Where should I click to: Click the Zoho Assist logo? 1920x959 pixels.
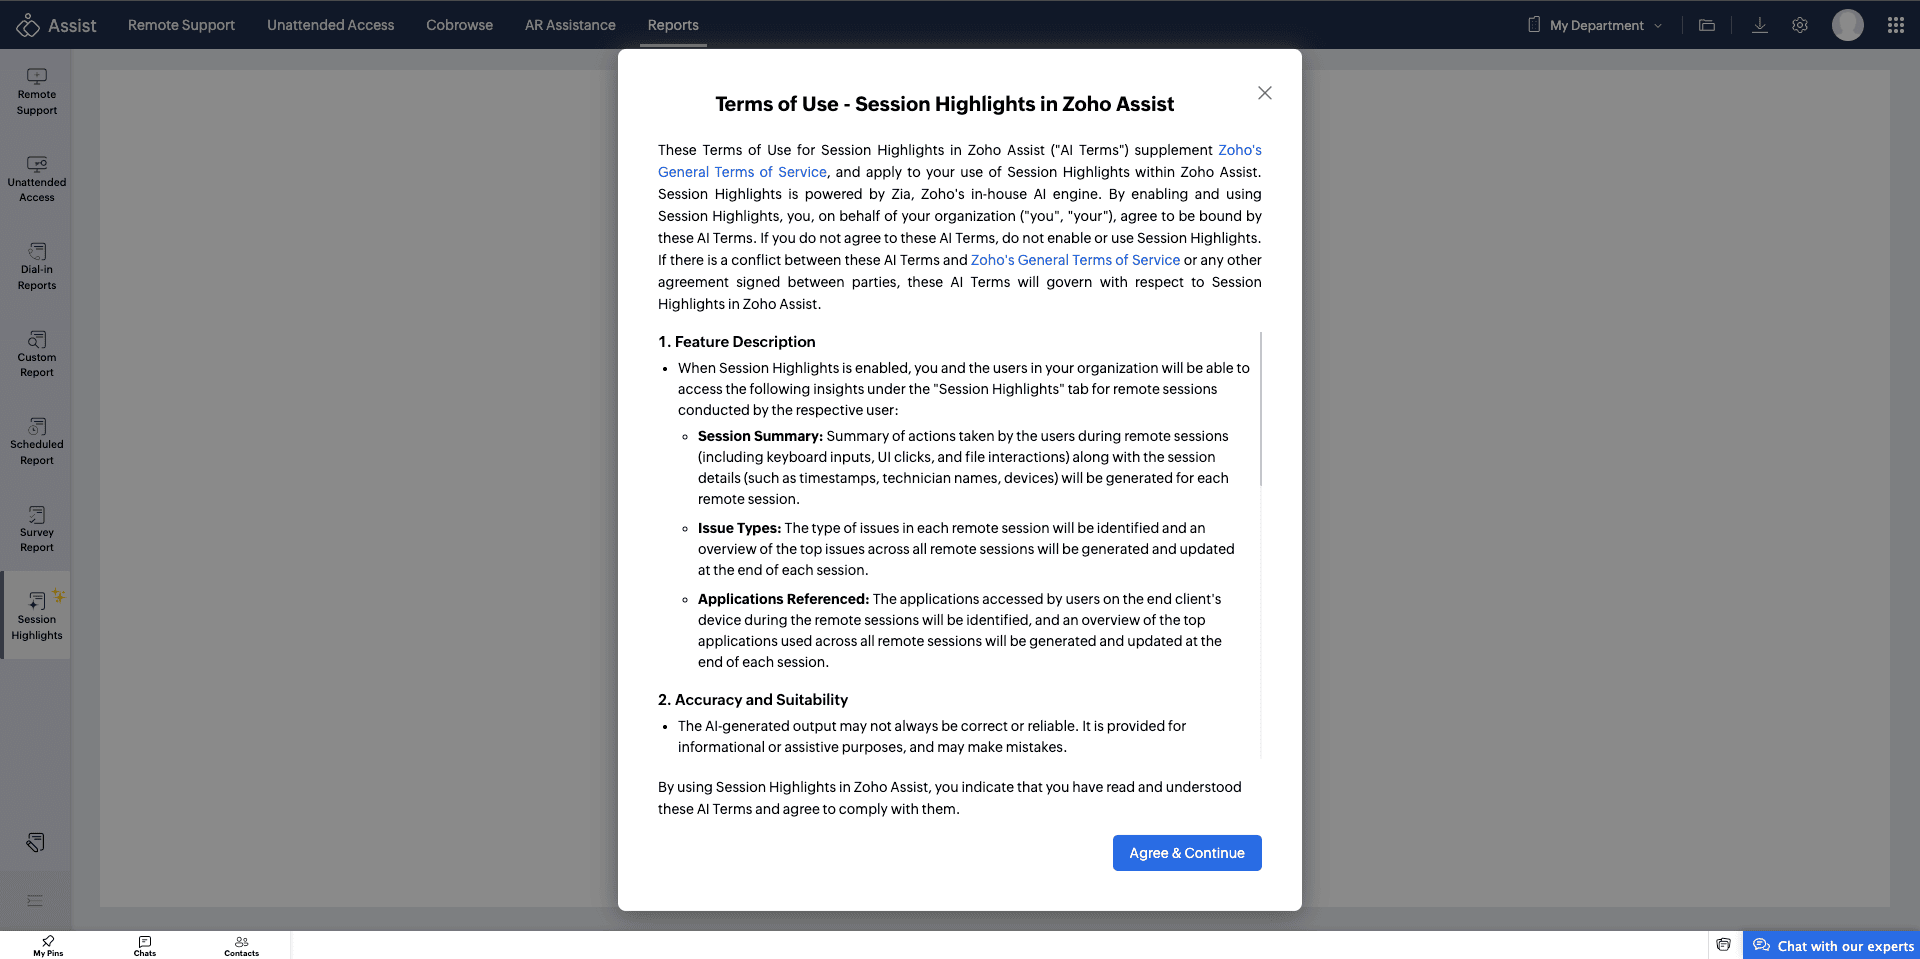[56, 25]
